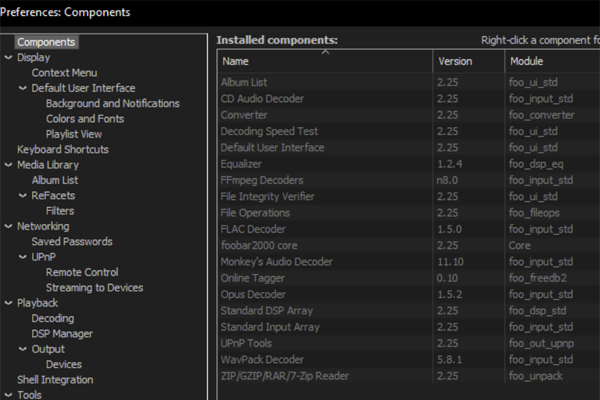Open UPnP preferences page
Screen dimensions: 600x400
44,257
